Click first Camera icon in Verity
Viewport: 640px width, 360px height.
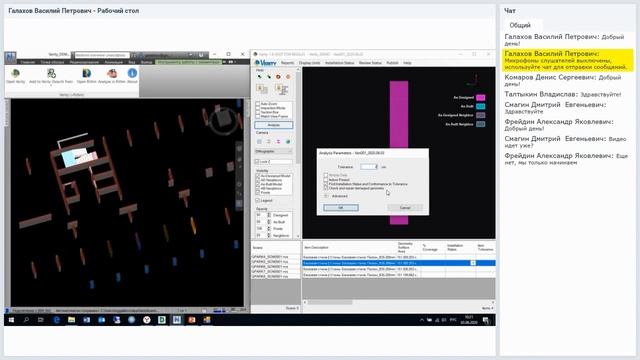coord(260,142)
